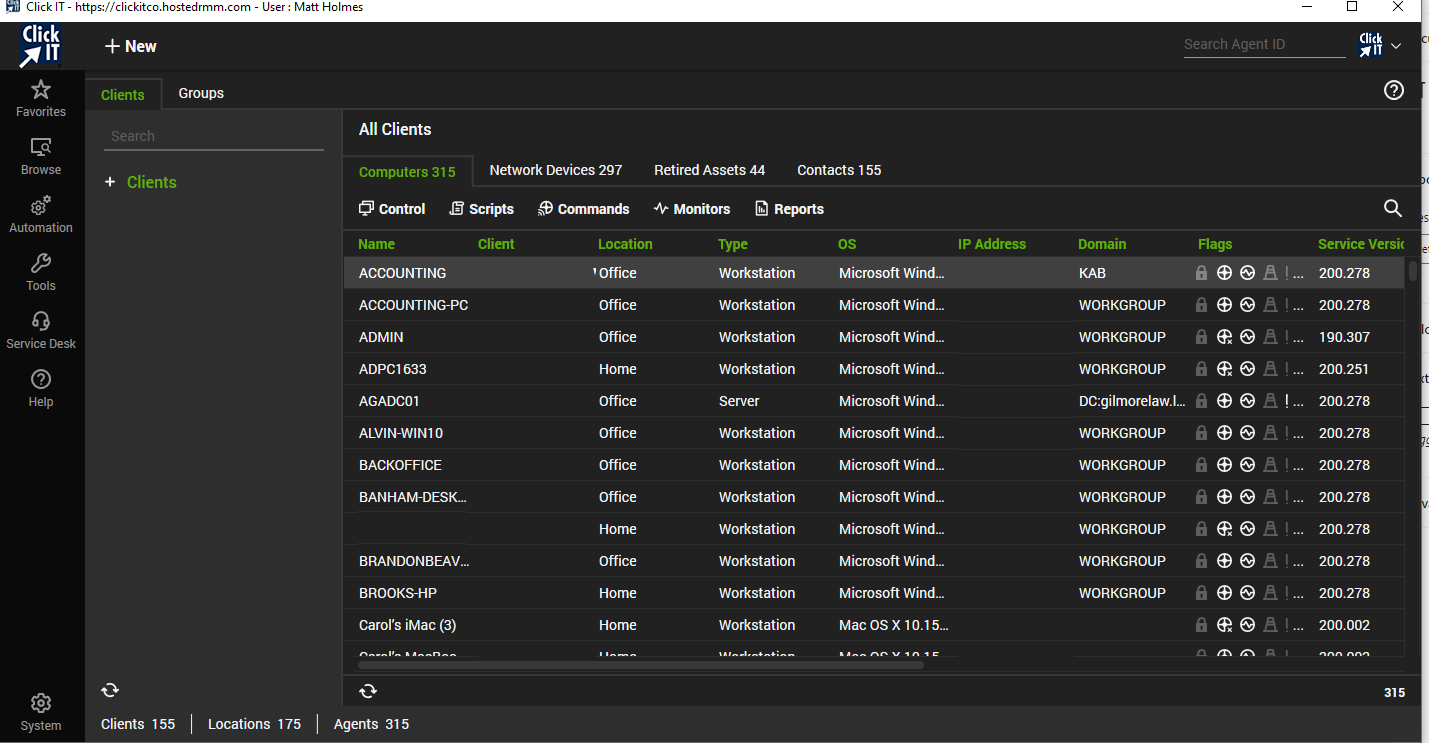Viewport: 1429px width, 750px height.
Task: Open the Automation section
Action: 41,215
